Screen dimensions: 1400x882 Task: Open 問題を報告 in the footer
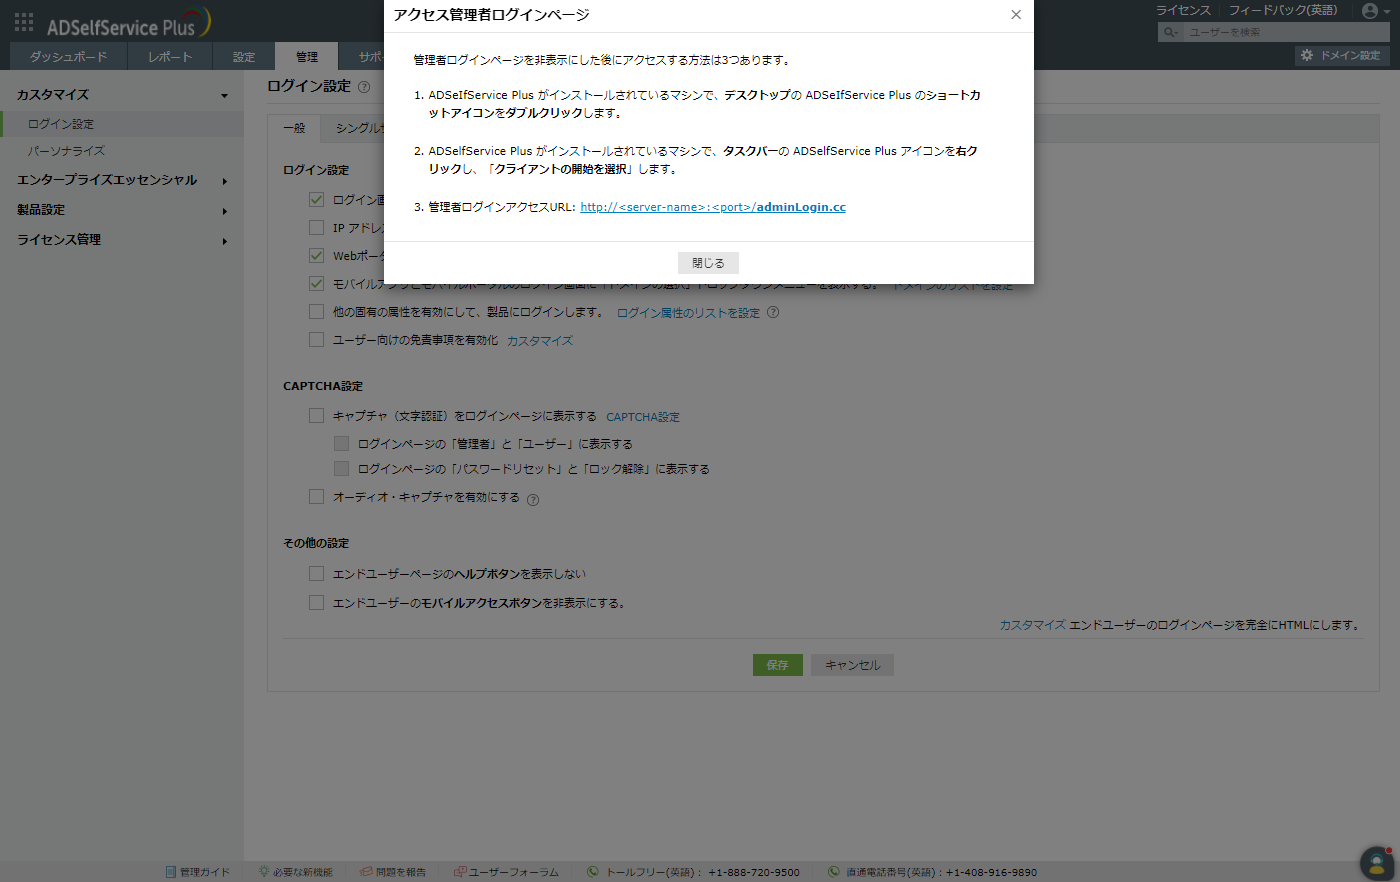(393, 872)
